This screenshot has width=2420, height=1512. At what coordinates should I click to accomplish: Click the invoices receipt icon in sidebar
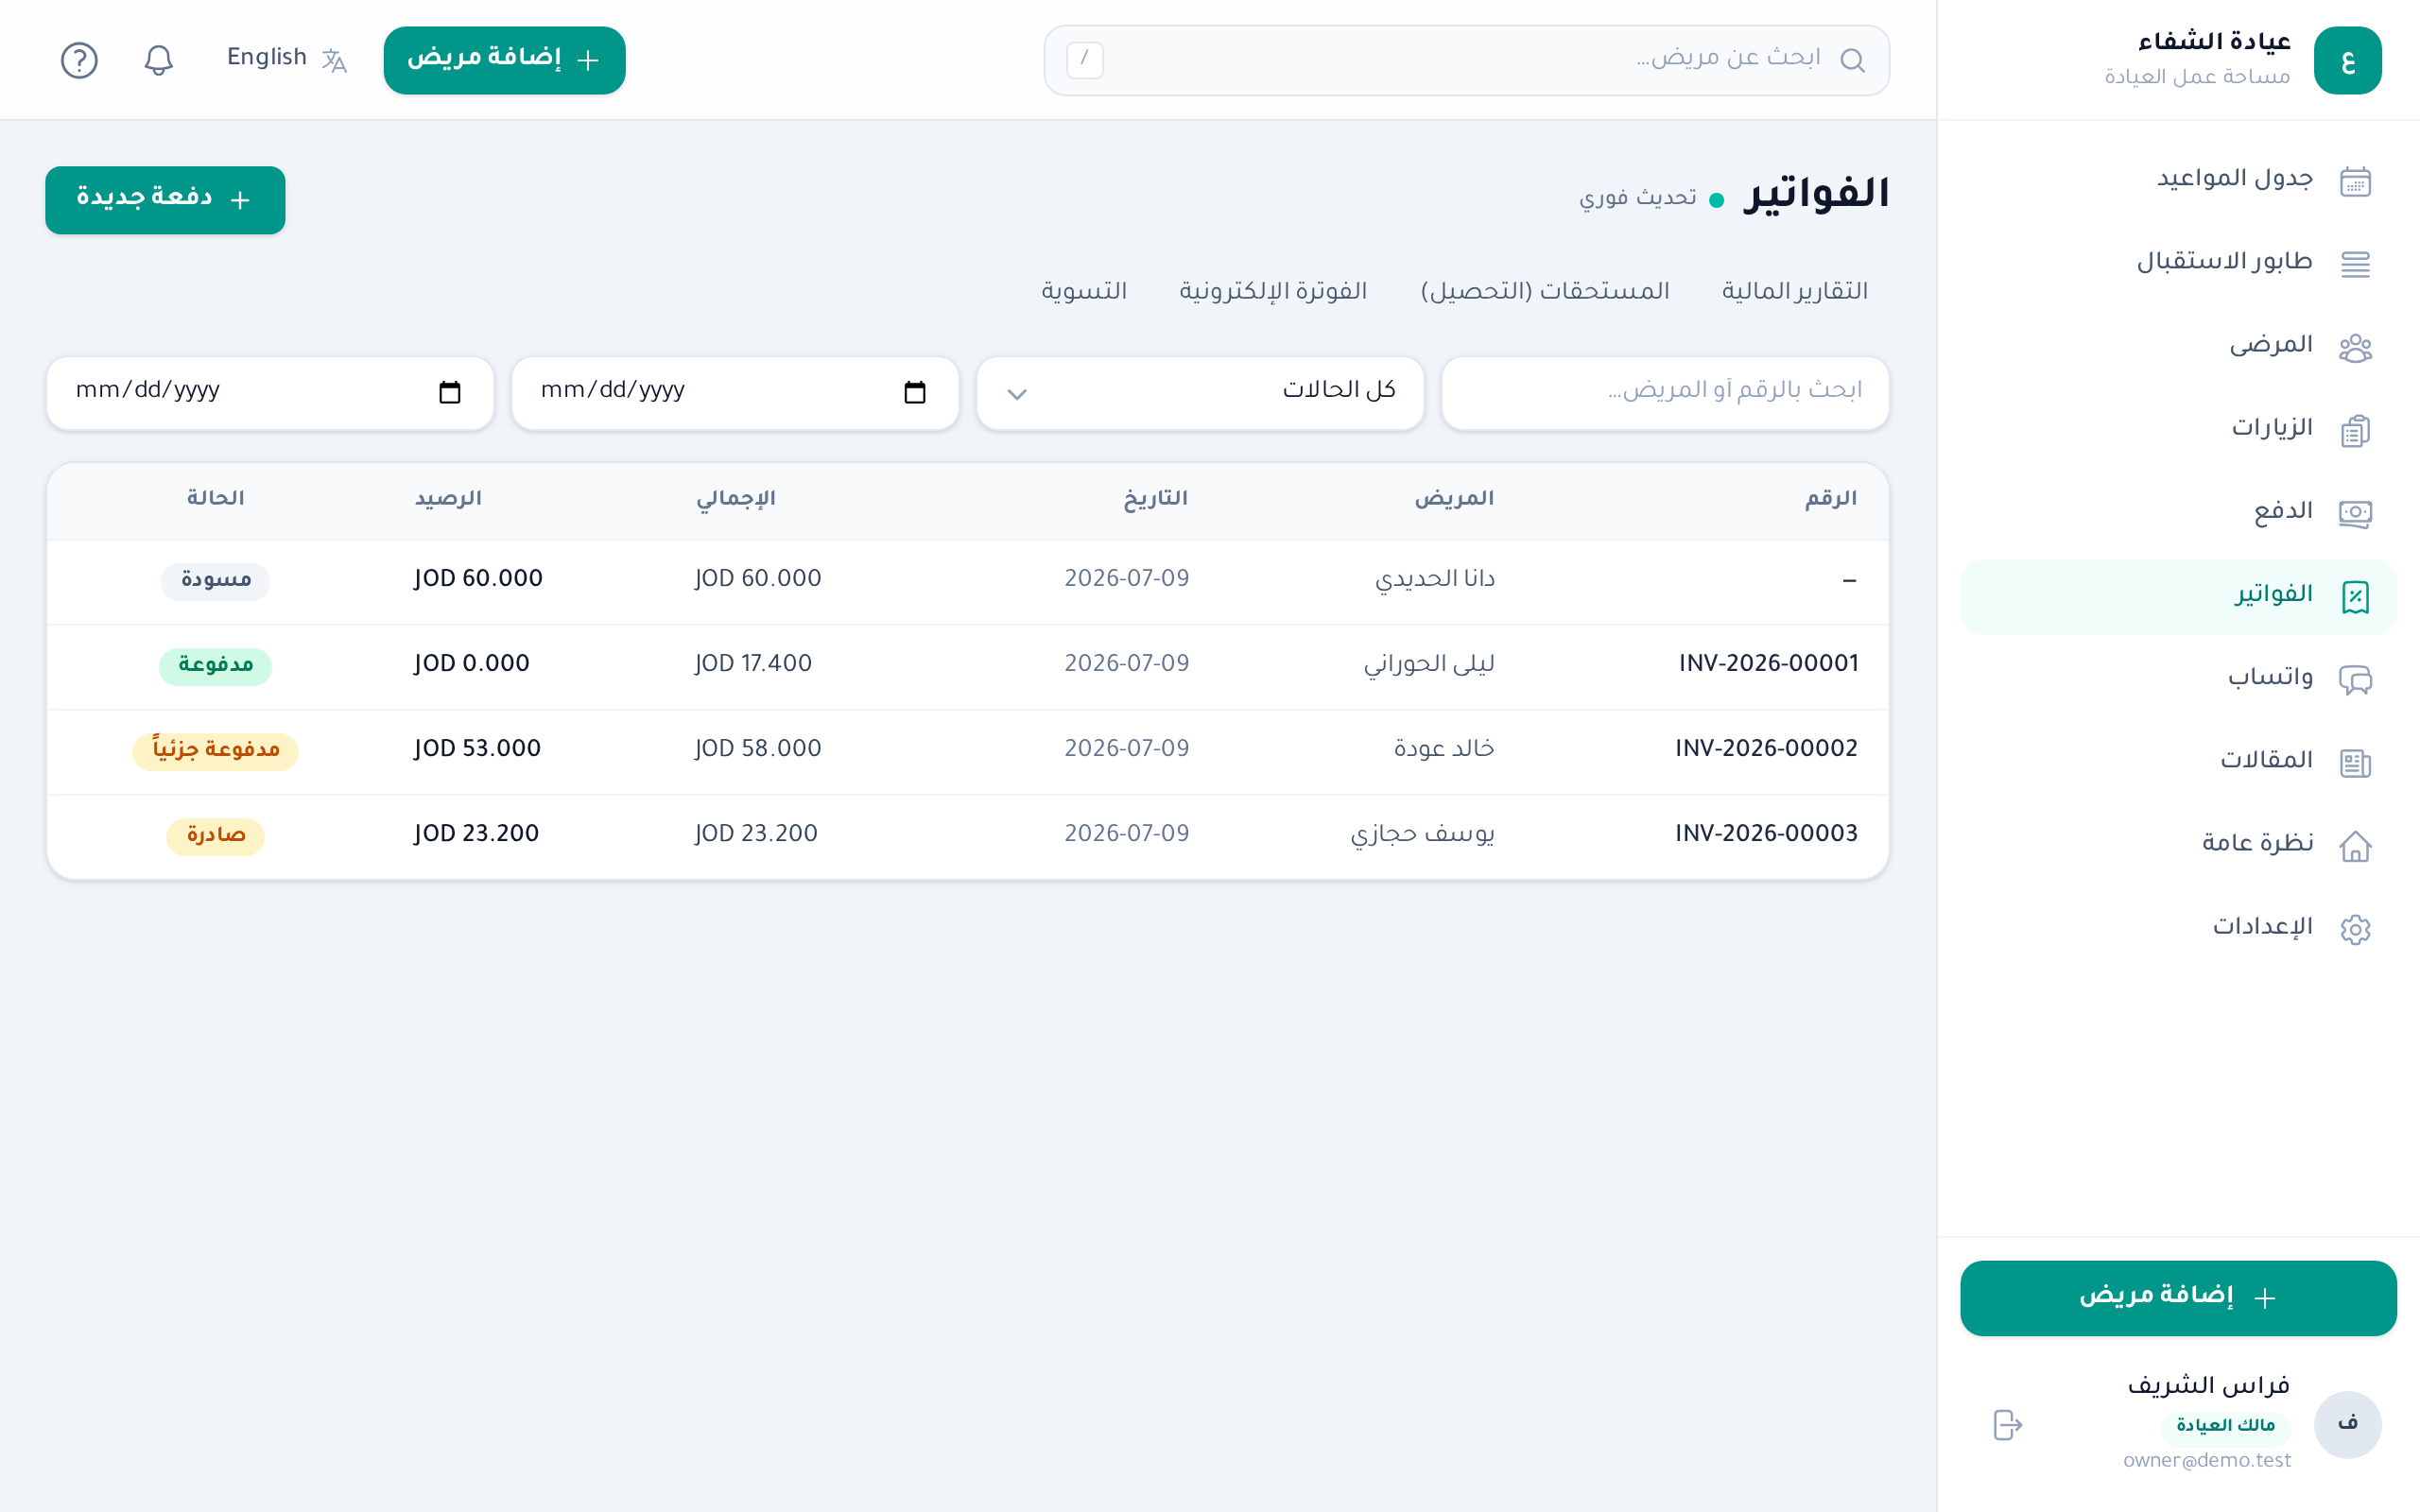(x=2355, y=597)
